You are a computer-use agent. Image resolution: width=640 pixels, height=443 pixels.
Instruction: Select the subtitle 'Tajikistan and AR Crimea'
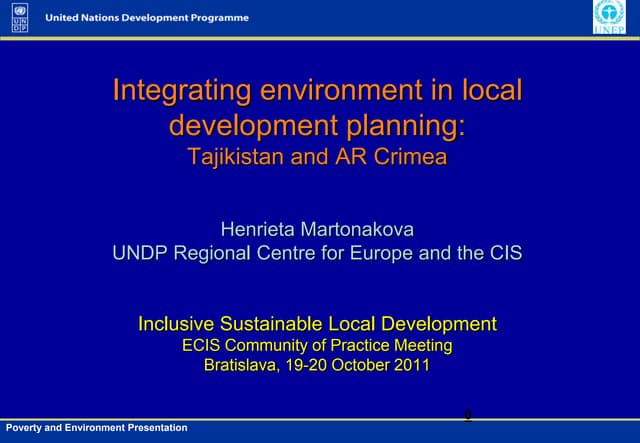point(318,156)
